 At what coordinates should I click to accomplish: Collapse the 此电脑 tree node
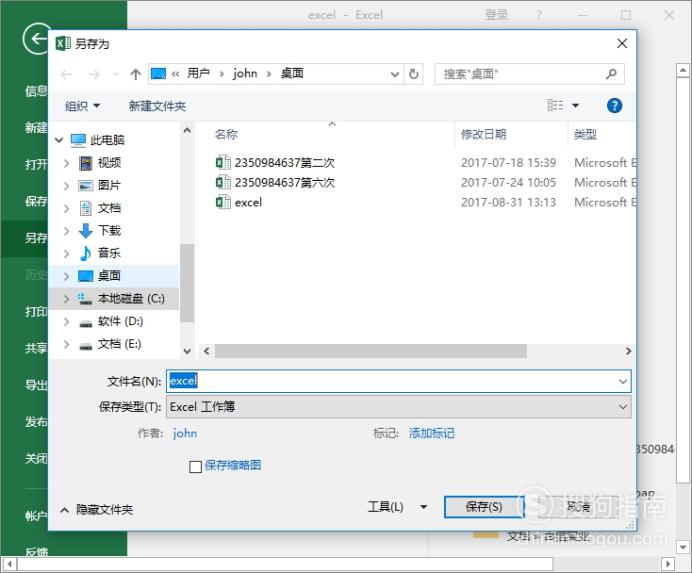tap(59, 140)
